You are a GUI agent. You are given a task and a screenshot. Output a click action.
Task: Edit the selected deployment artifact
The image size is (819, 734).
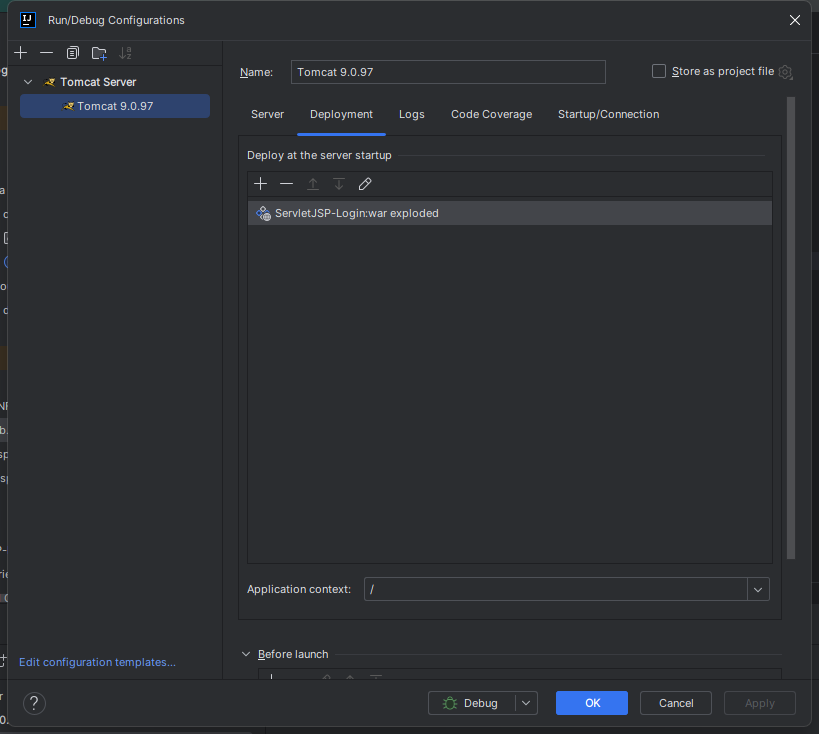pos(365,184)
